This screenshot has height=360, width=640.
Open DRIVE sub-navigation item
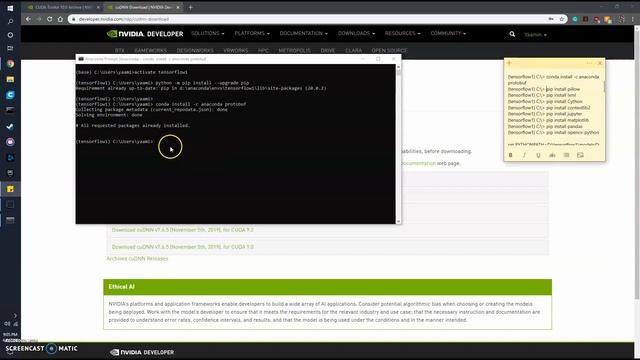tap(328, 50)
